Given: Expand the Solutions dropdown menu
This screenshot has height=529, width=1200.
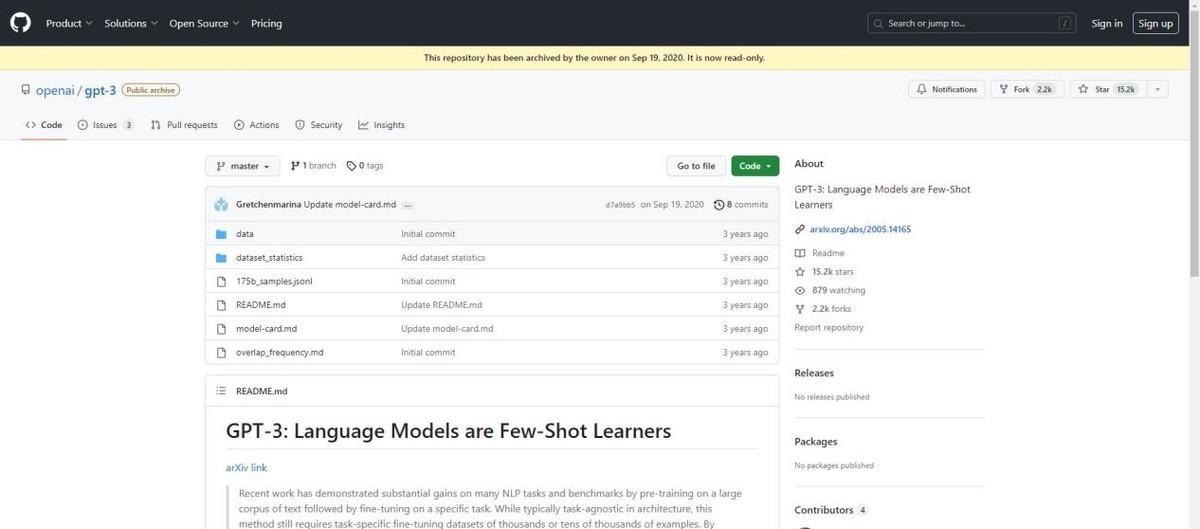Looking at the screenshot, I should point(131,23).
